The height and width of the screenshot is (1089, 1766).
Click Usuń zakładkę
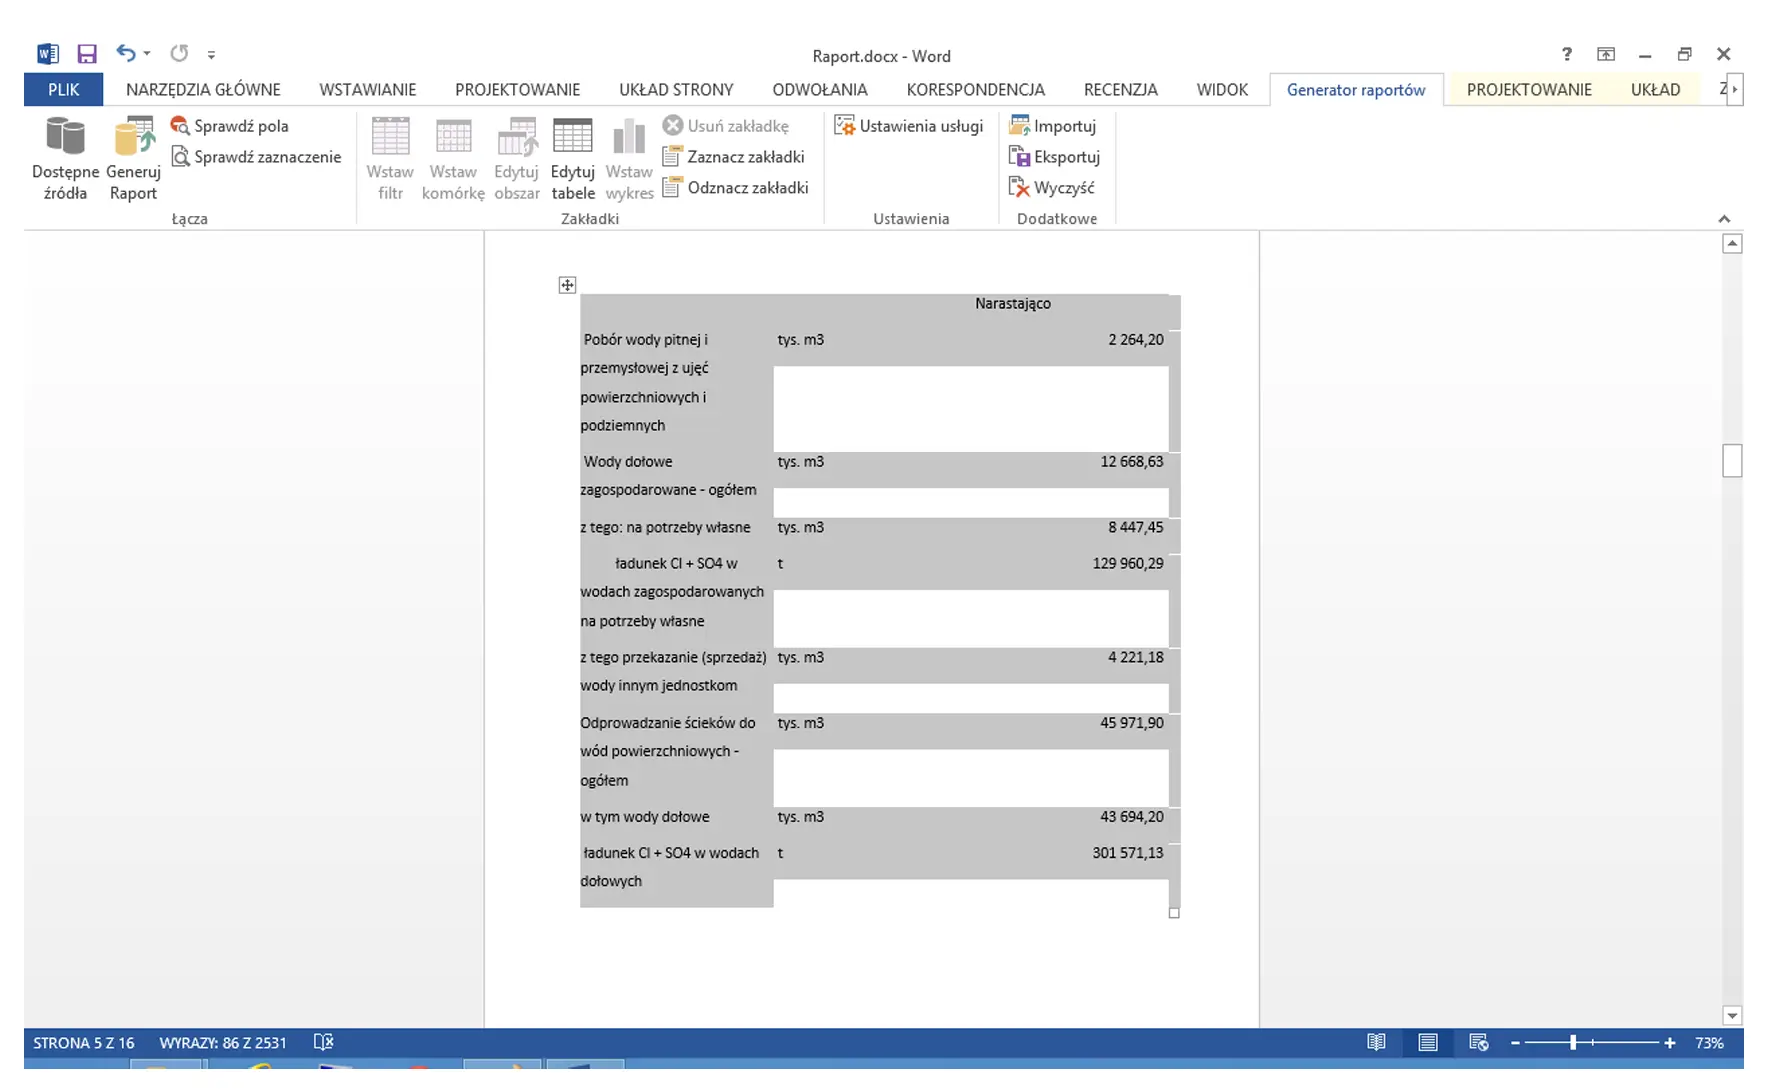(x=726, y=126)
